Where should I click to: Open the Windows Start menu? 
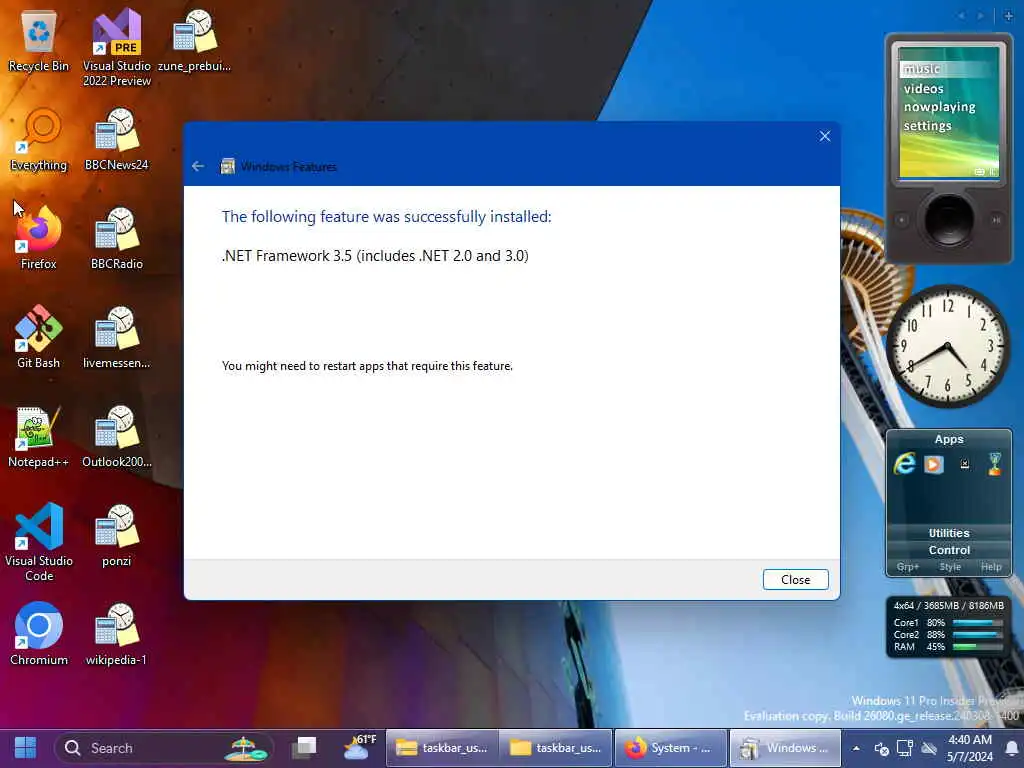tap(25, 748)
